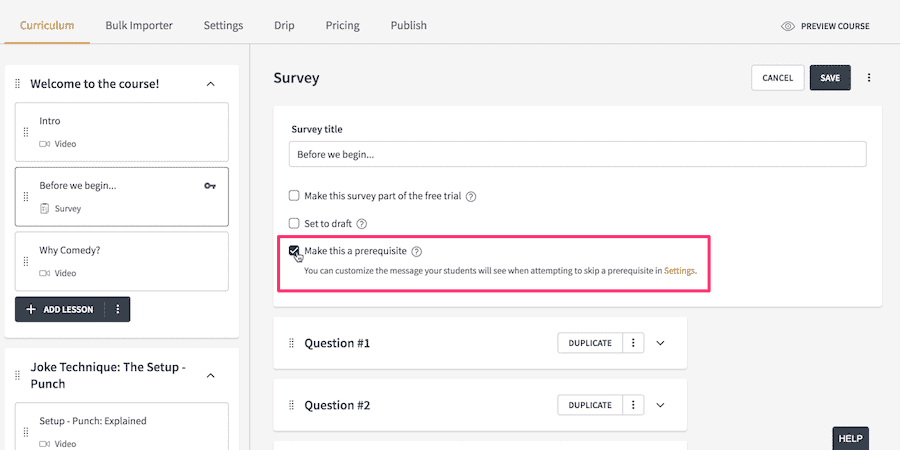The height and width of the screenshot is (450, 900).
Task: Click the survey icon under Before we begin
Action: click(44, 209)
